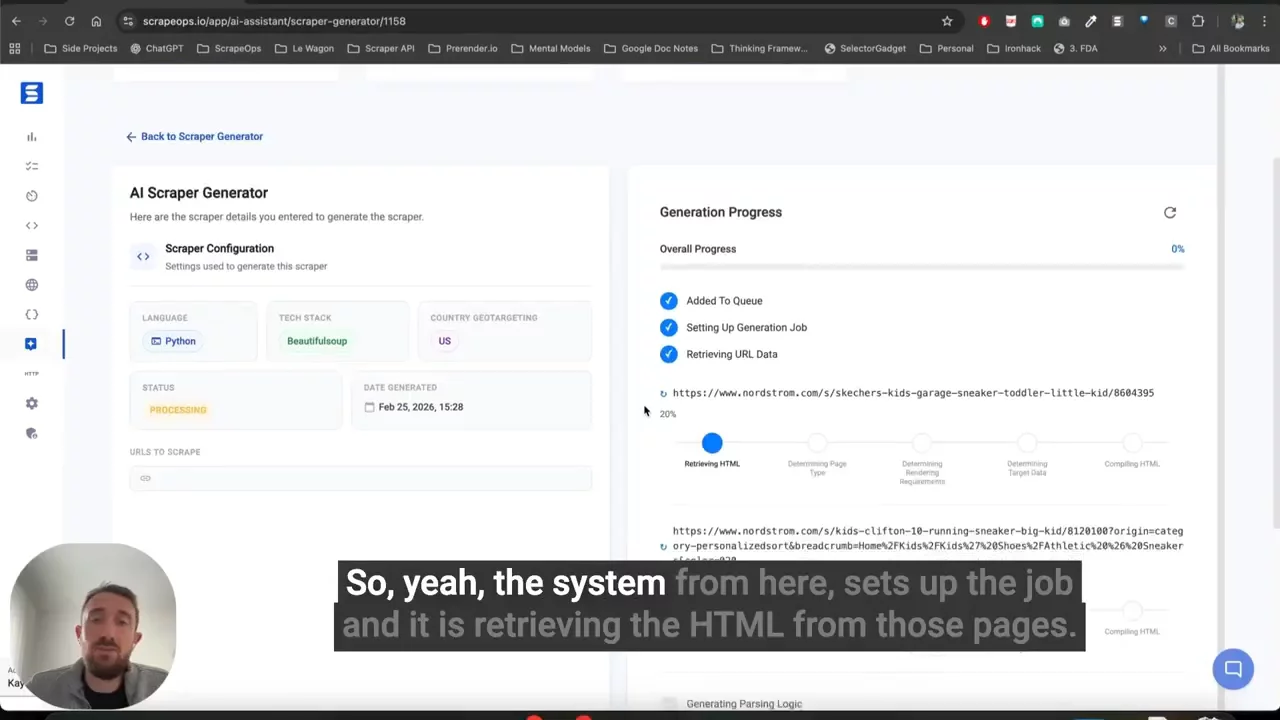This screenshot has width=1280, height=720.
Task: Open the stopwatch scheduler sidebar icon
Action: (x=31, y=196)
